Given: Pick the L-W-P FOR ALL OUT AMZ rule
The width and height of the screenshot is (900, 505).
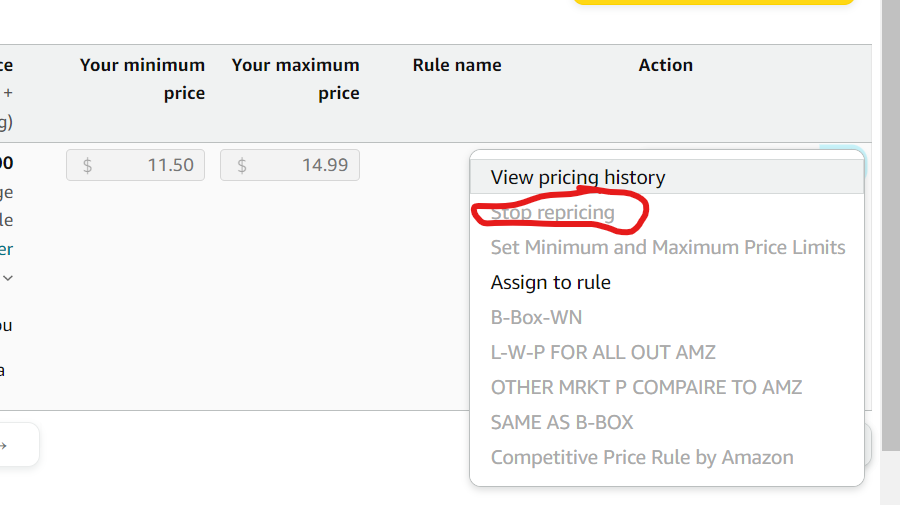Looking at the screenshot, I should pos(603,352).
